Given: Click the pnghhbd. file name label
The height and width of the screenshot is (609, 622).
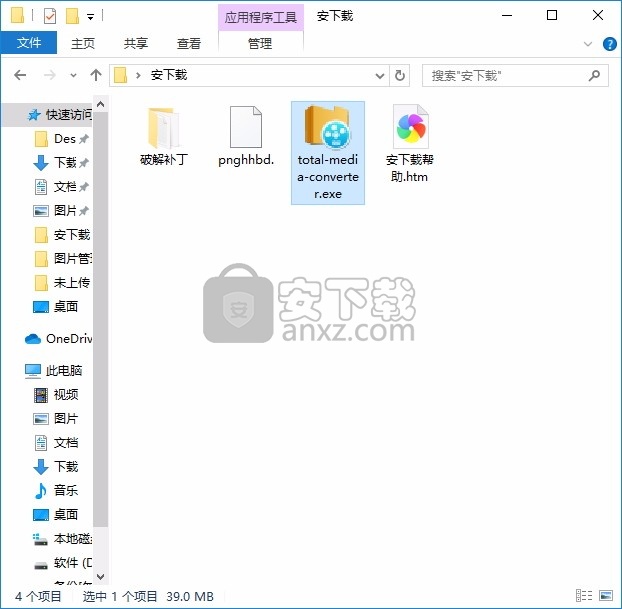Looking at the screenshot, I should 246,159.
